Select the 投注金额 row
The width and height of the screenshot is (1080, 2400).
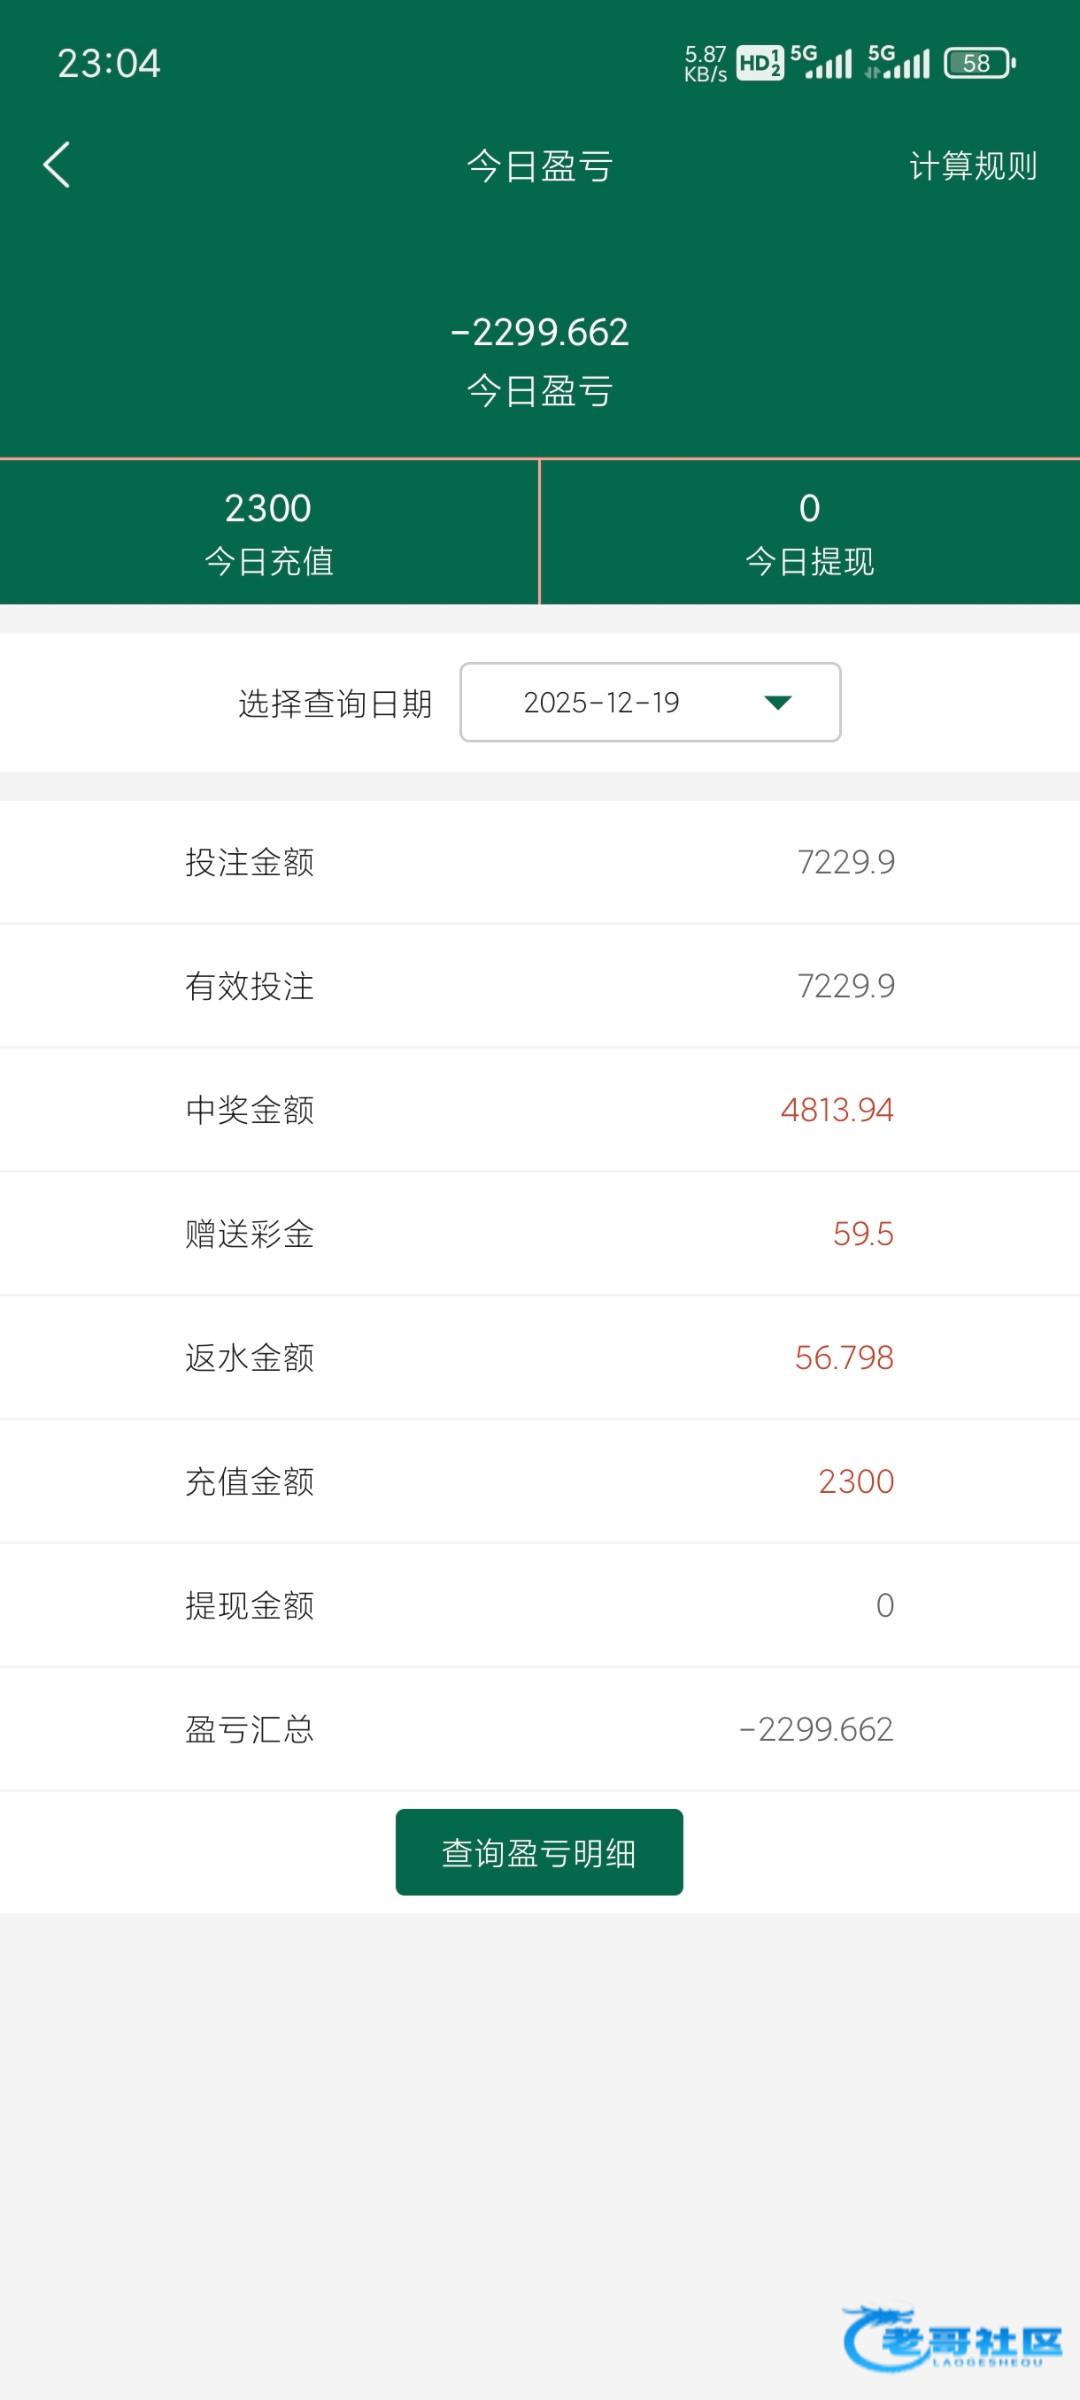pyautogui.click(x=540, y=862)
